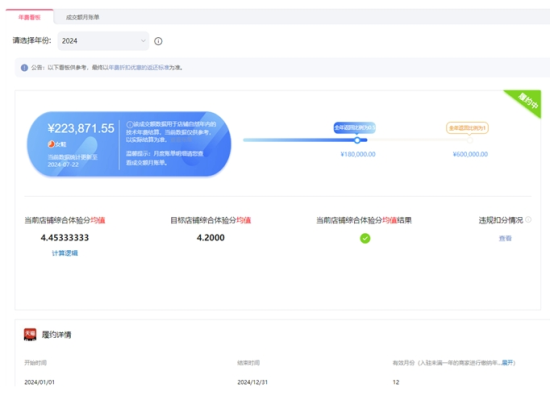Click the ¥180,000.00 threshold text
This screenshot has height=396, width=550.
358,154
